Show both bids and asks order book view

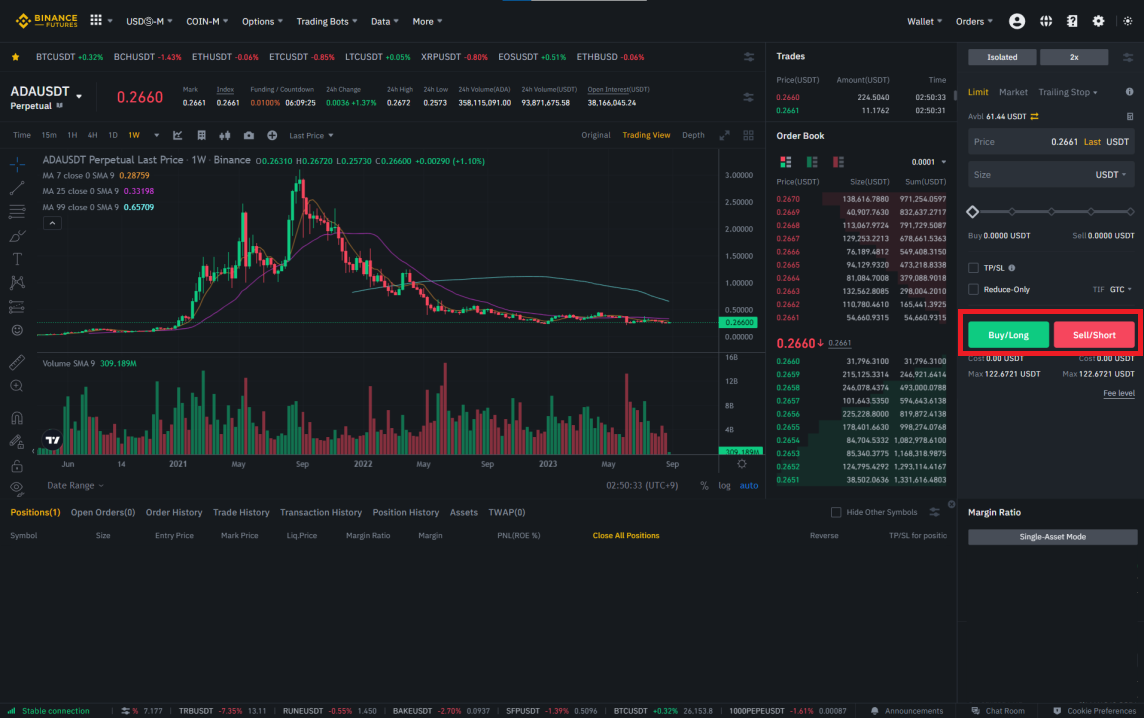(786, 162)
